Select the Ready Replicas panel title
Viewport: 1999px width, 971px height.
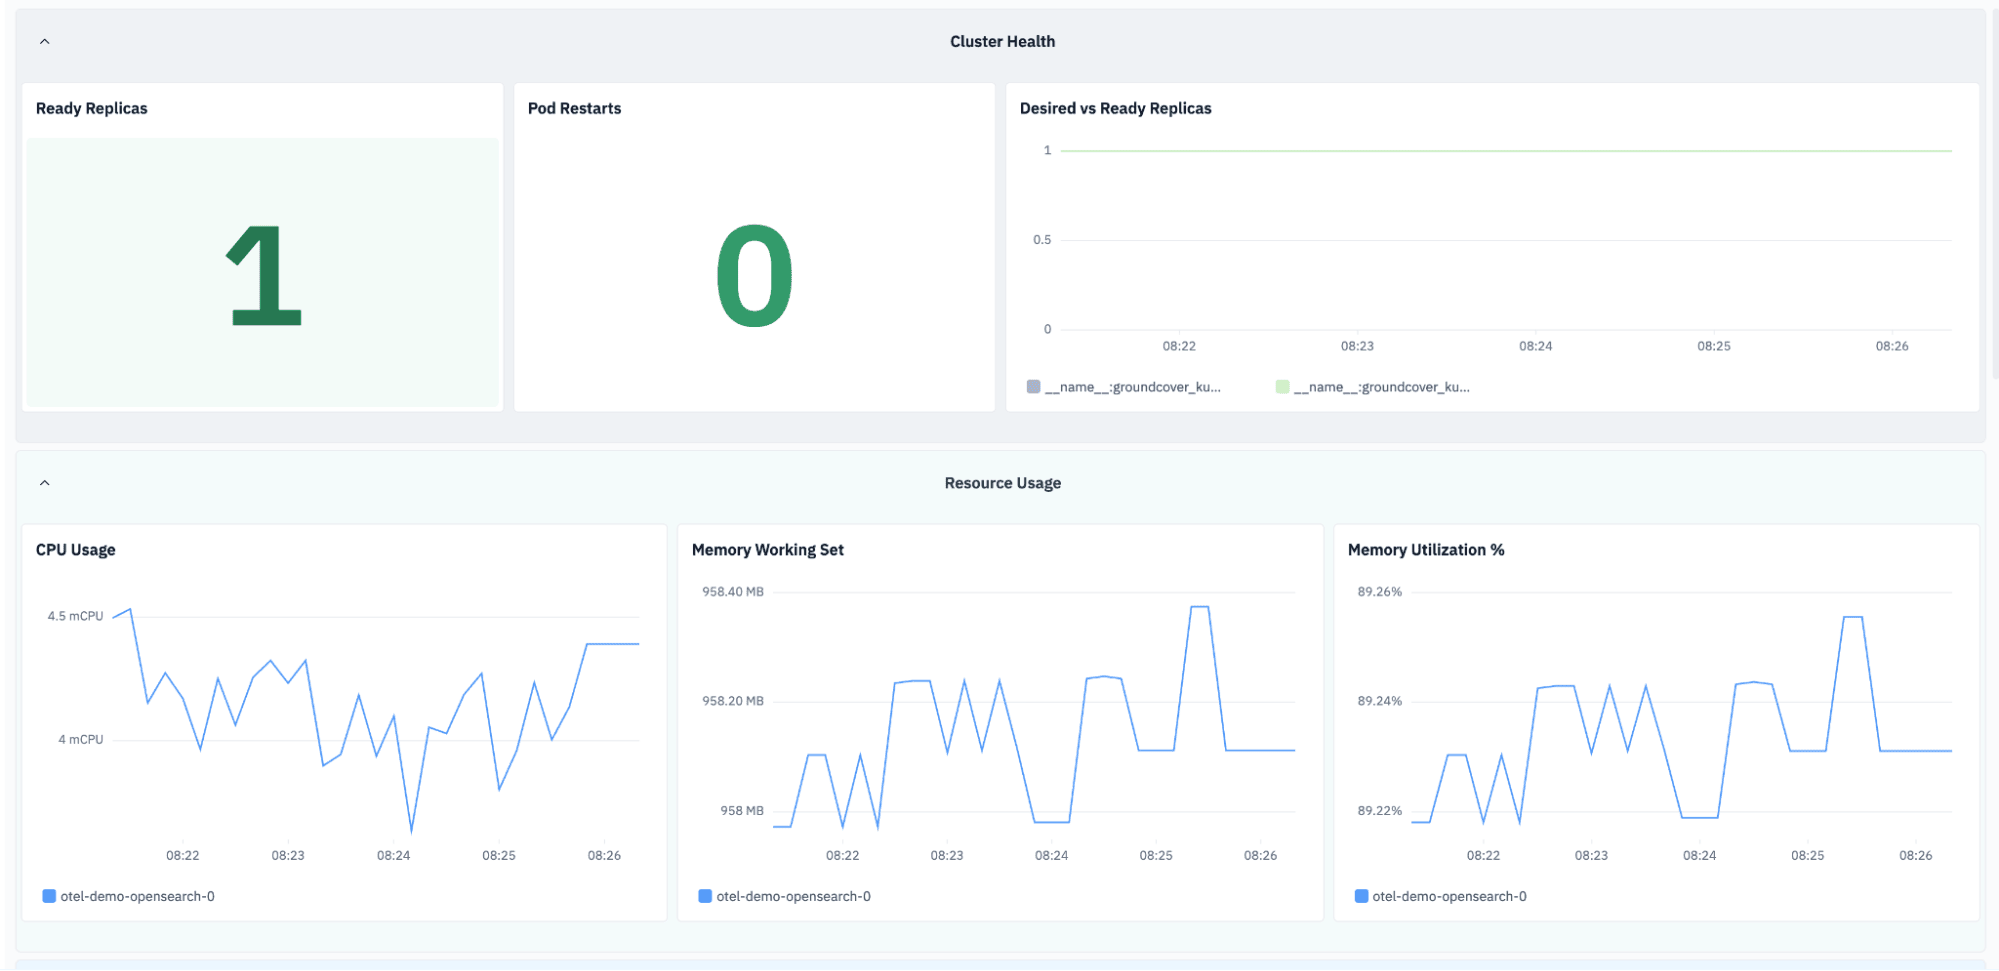92,108
